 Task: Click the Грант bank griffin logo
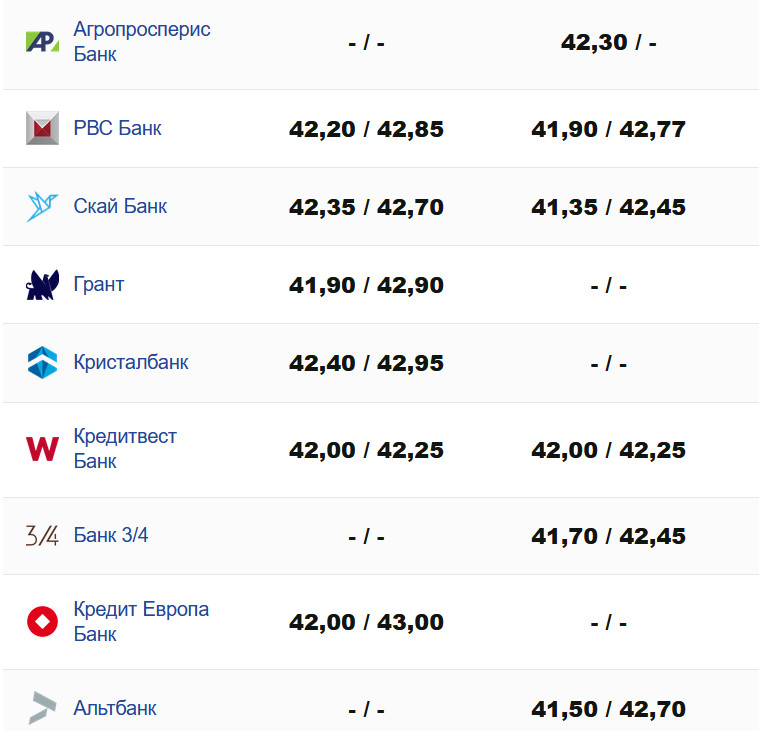[x=42, y=285]
